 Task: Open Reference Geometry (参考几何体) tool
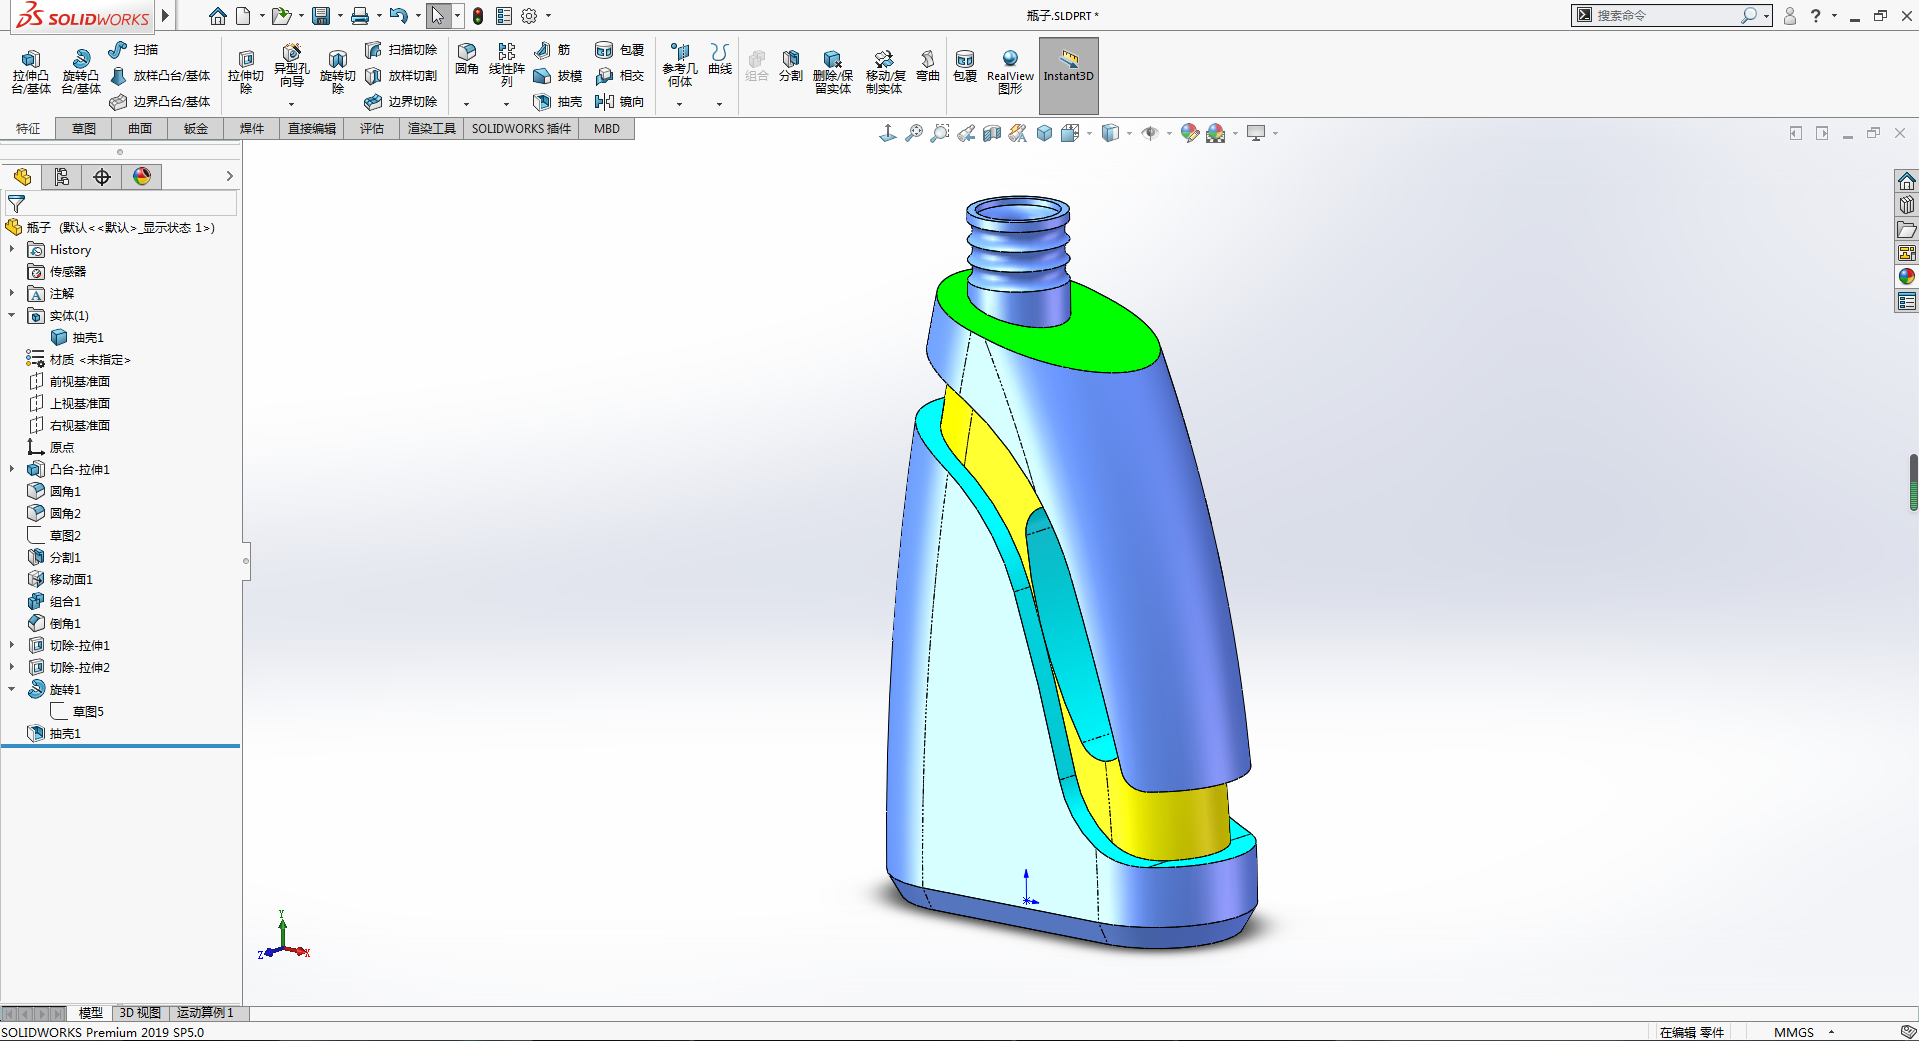[680, 65]
